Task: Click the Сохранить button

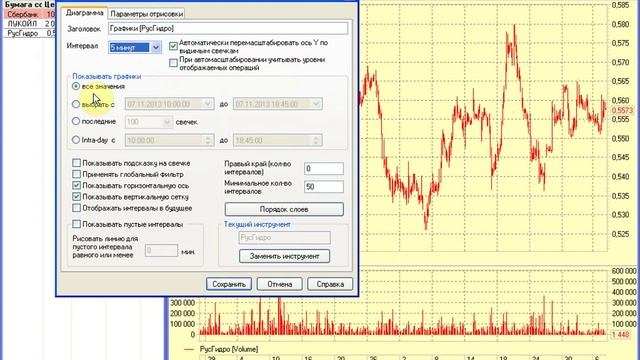Action: pyautogui.click(x=229, y=284)
